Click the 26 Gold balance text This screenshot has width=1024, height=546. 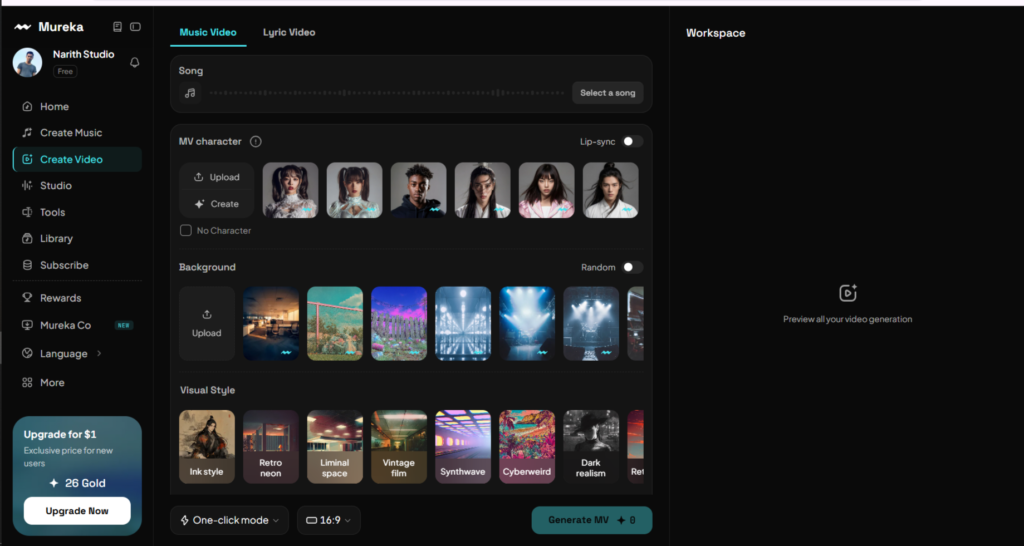pos(85,483)
